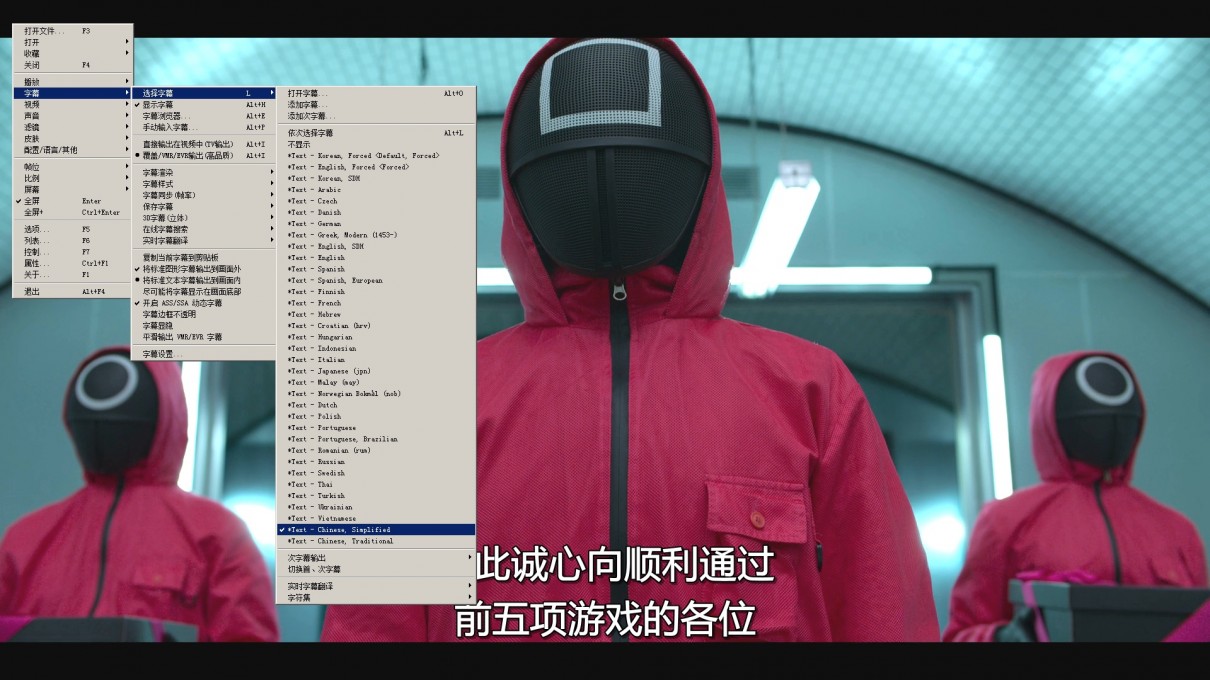
Task: Click 切换首、次字幕 entry
Action: (376, 569)
